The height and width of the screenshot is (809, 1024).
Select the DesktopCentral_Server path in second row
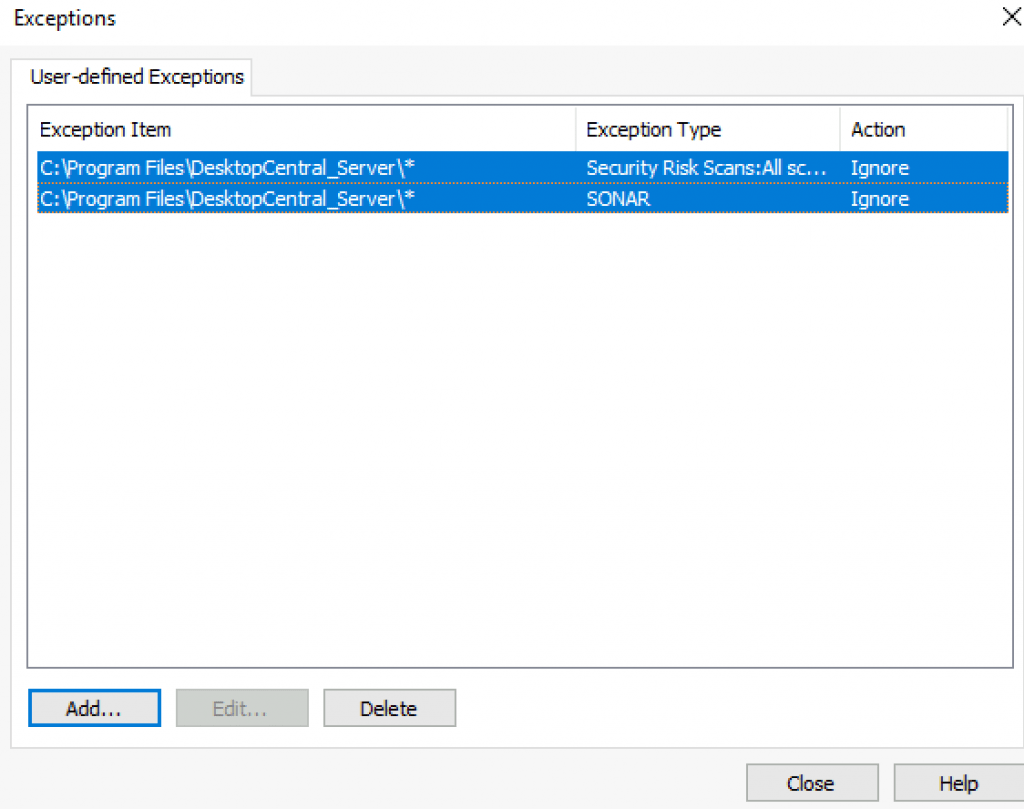pos(226,199)
